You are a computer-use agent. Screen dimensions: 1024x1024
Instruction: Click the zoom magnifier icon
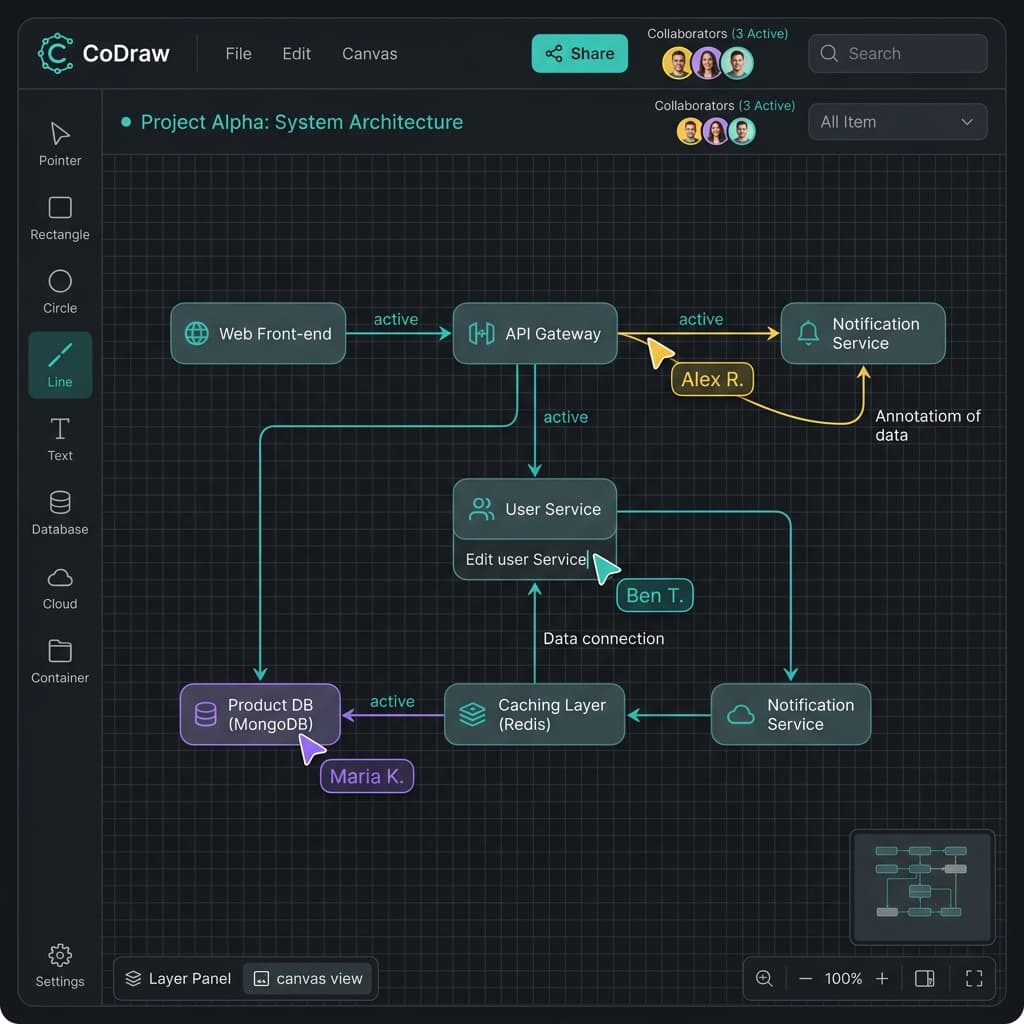[x=764, y=978]
